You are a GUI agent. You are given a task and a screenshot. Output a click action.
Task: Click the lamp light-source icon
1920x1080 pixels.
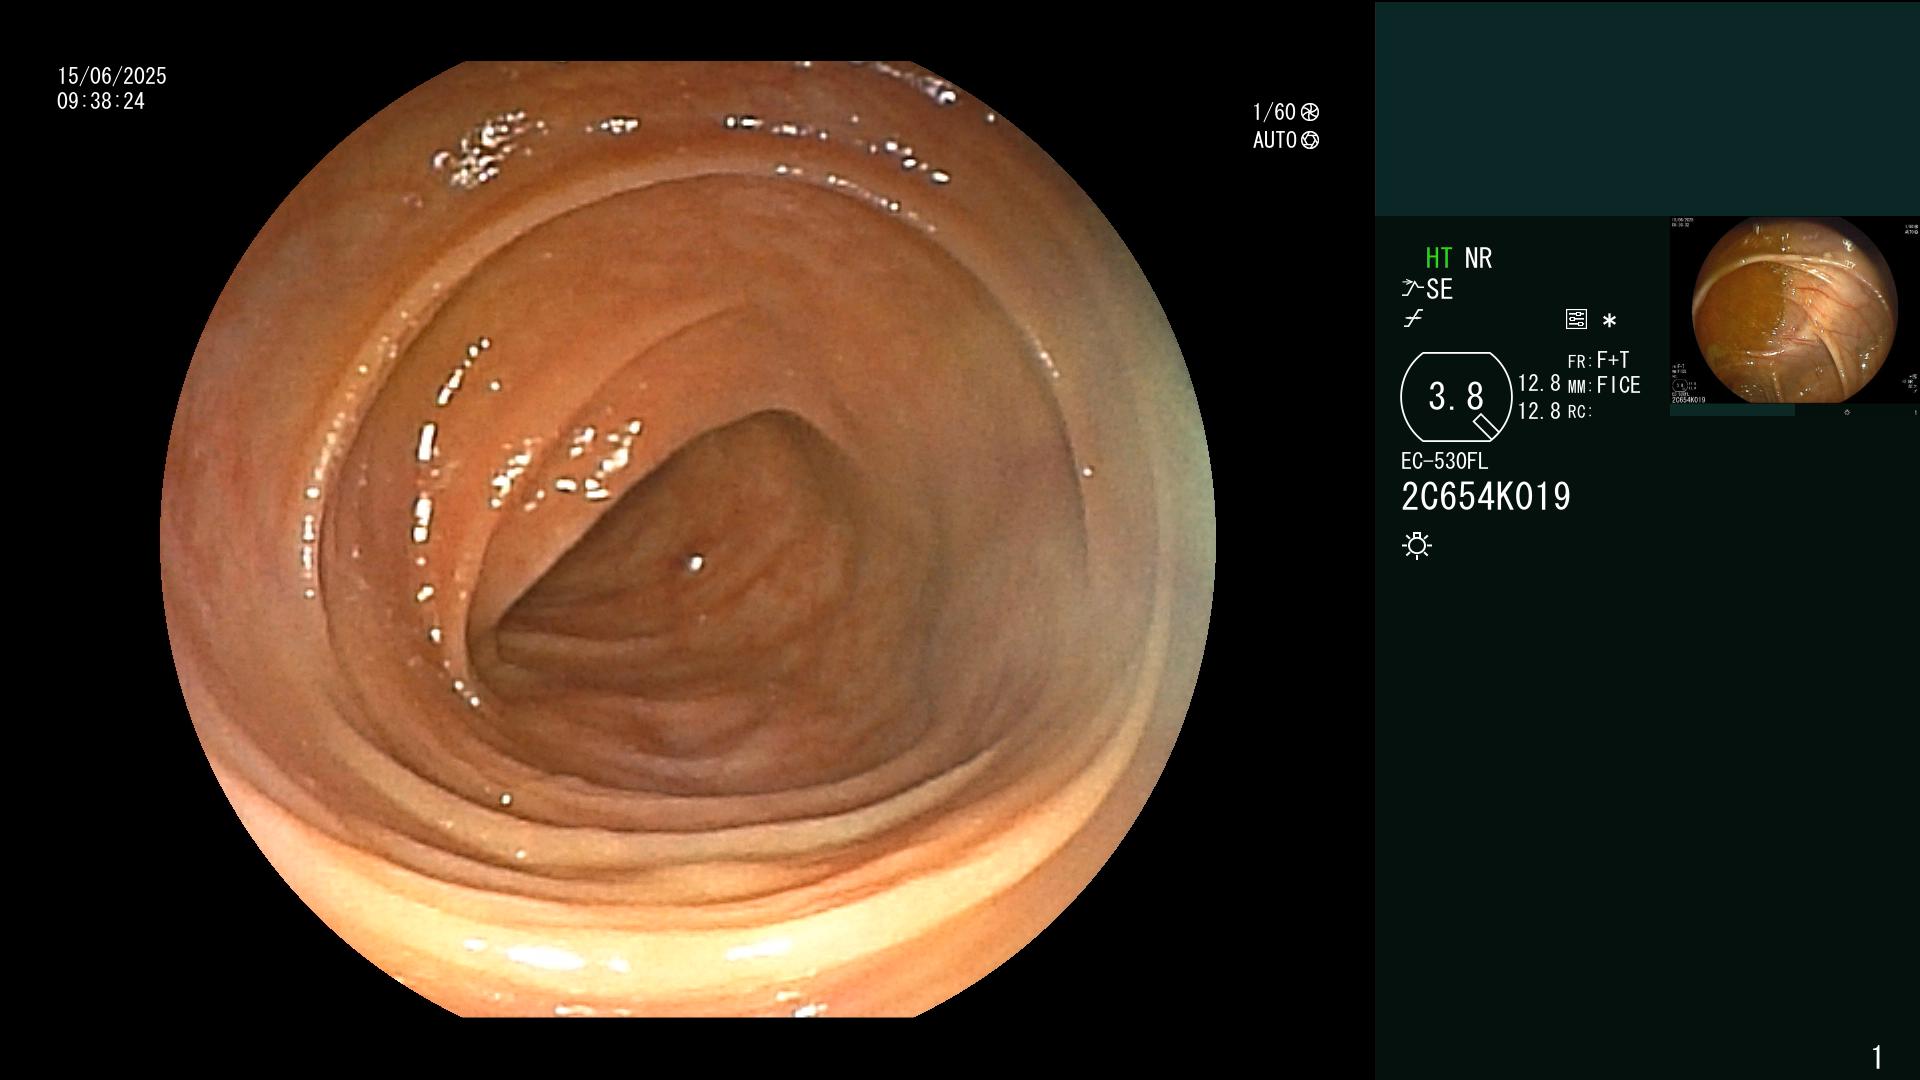coord(1417,546)
